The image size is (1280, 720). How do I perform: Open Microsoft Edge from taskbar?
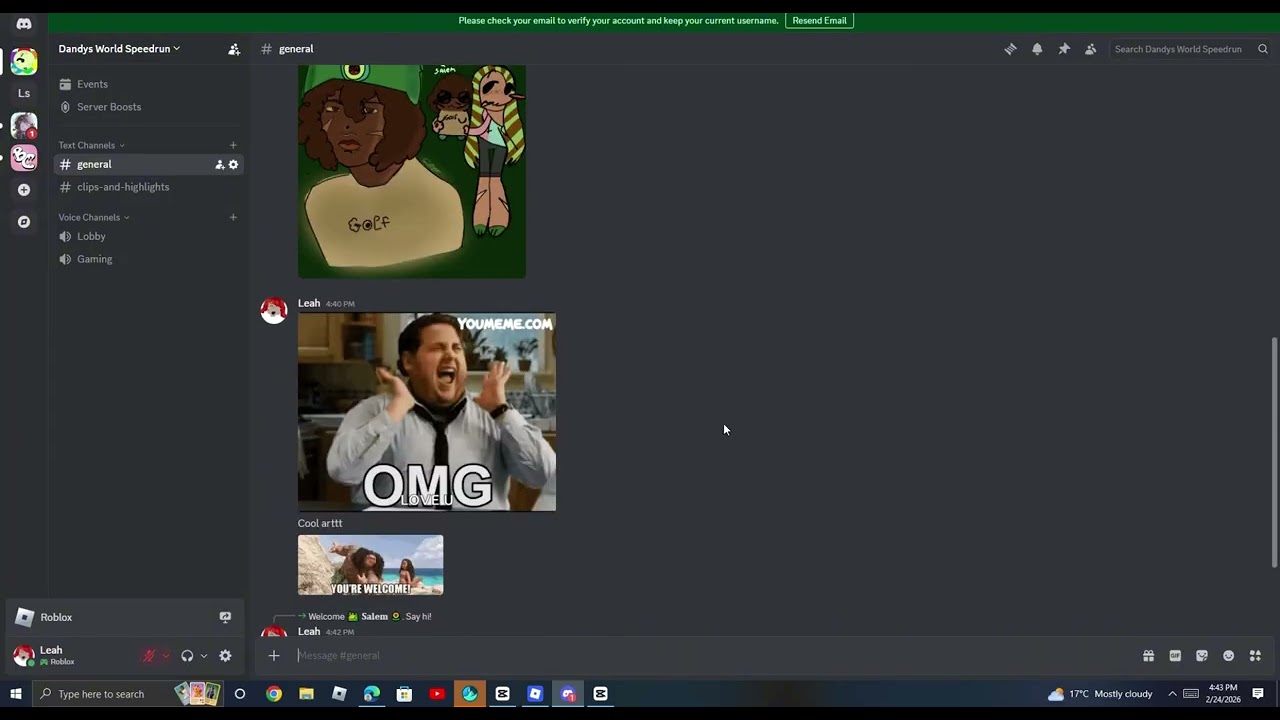click(x=372, y=694)
